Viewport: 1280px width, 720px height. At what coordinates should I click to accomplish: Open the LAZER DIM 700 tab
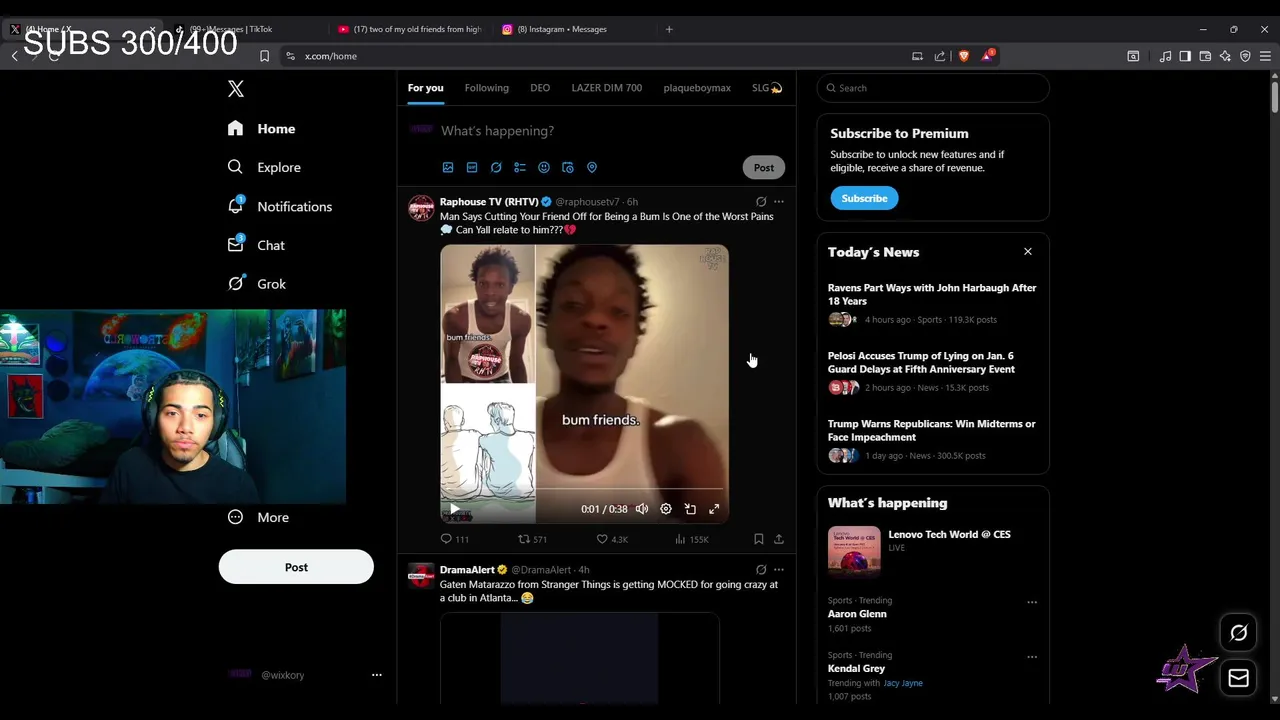click(607, 88)
